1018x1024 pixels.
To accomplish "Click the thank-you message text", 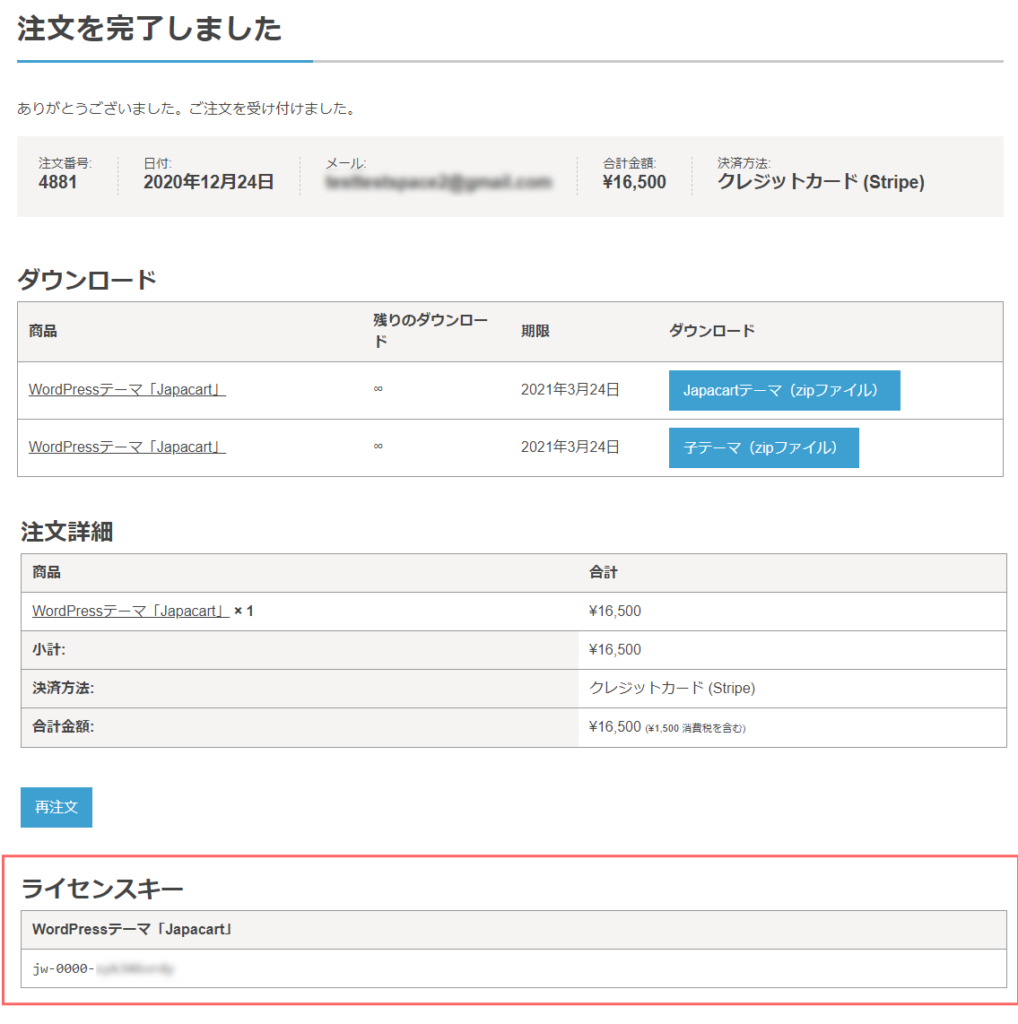I will [x=187, y=108].
